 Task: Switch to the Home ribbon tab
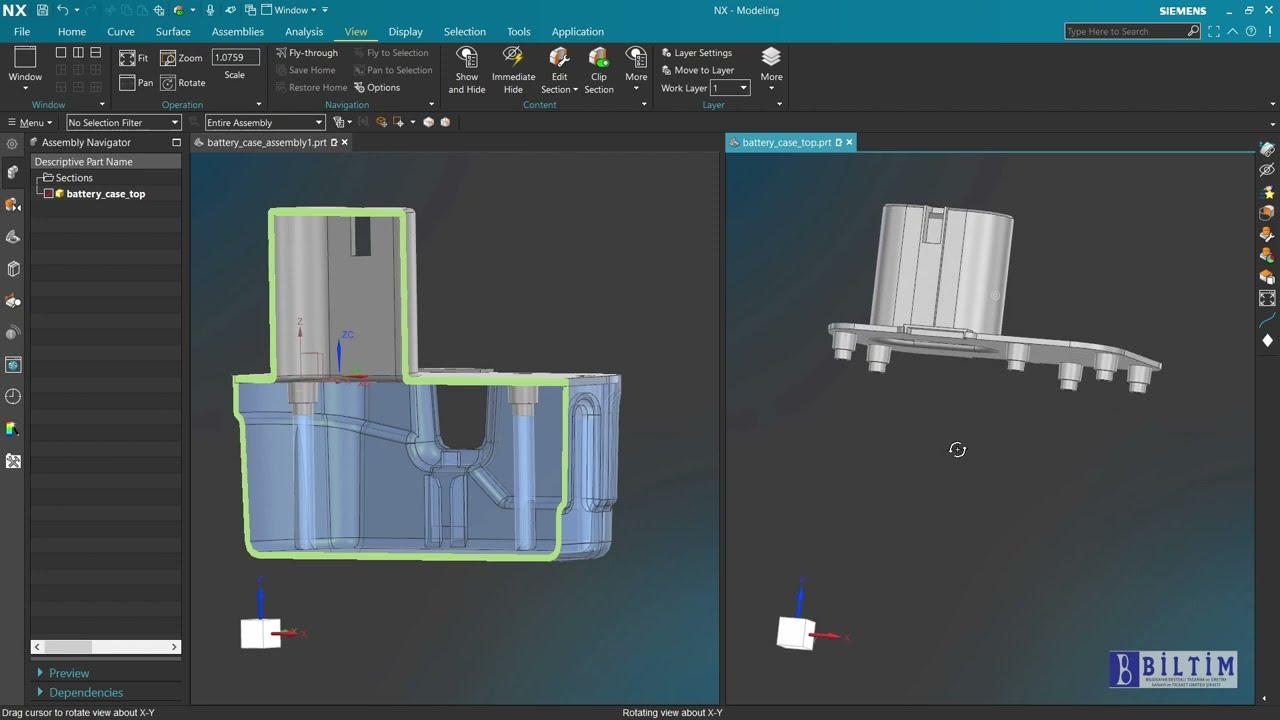72,31
